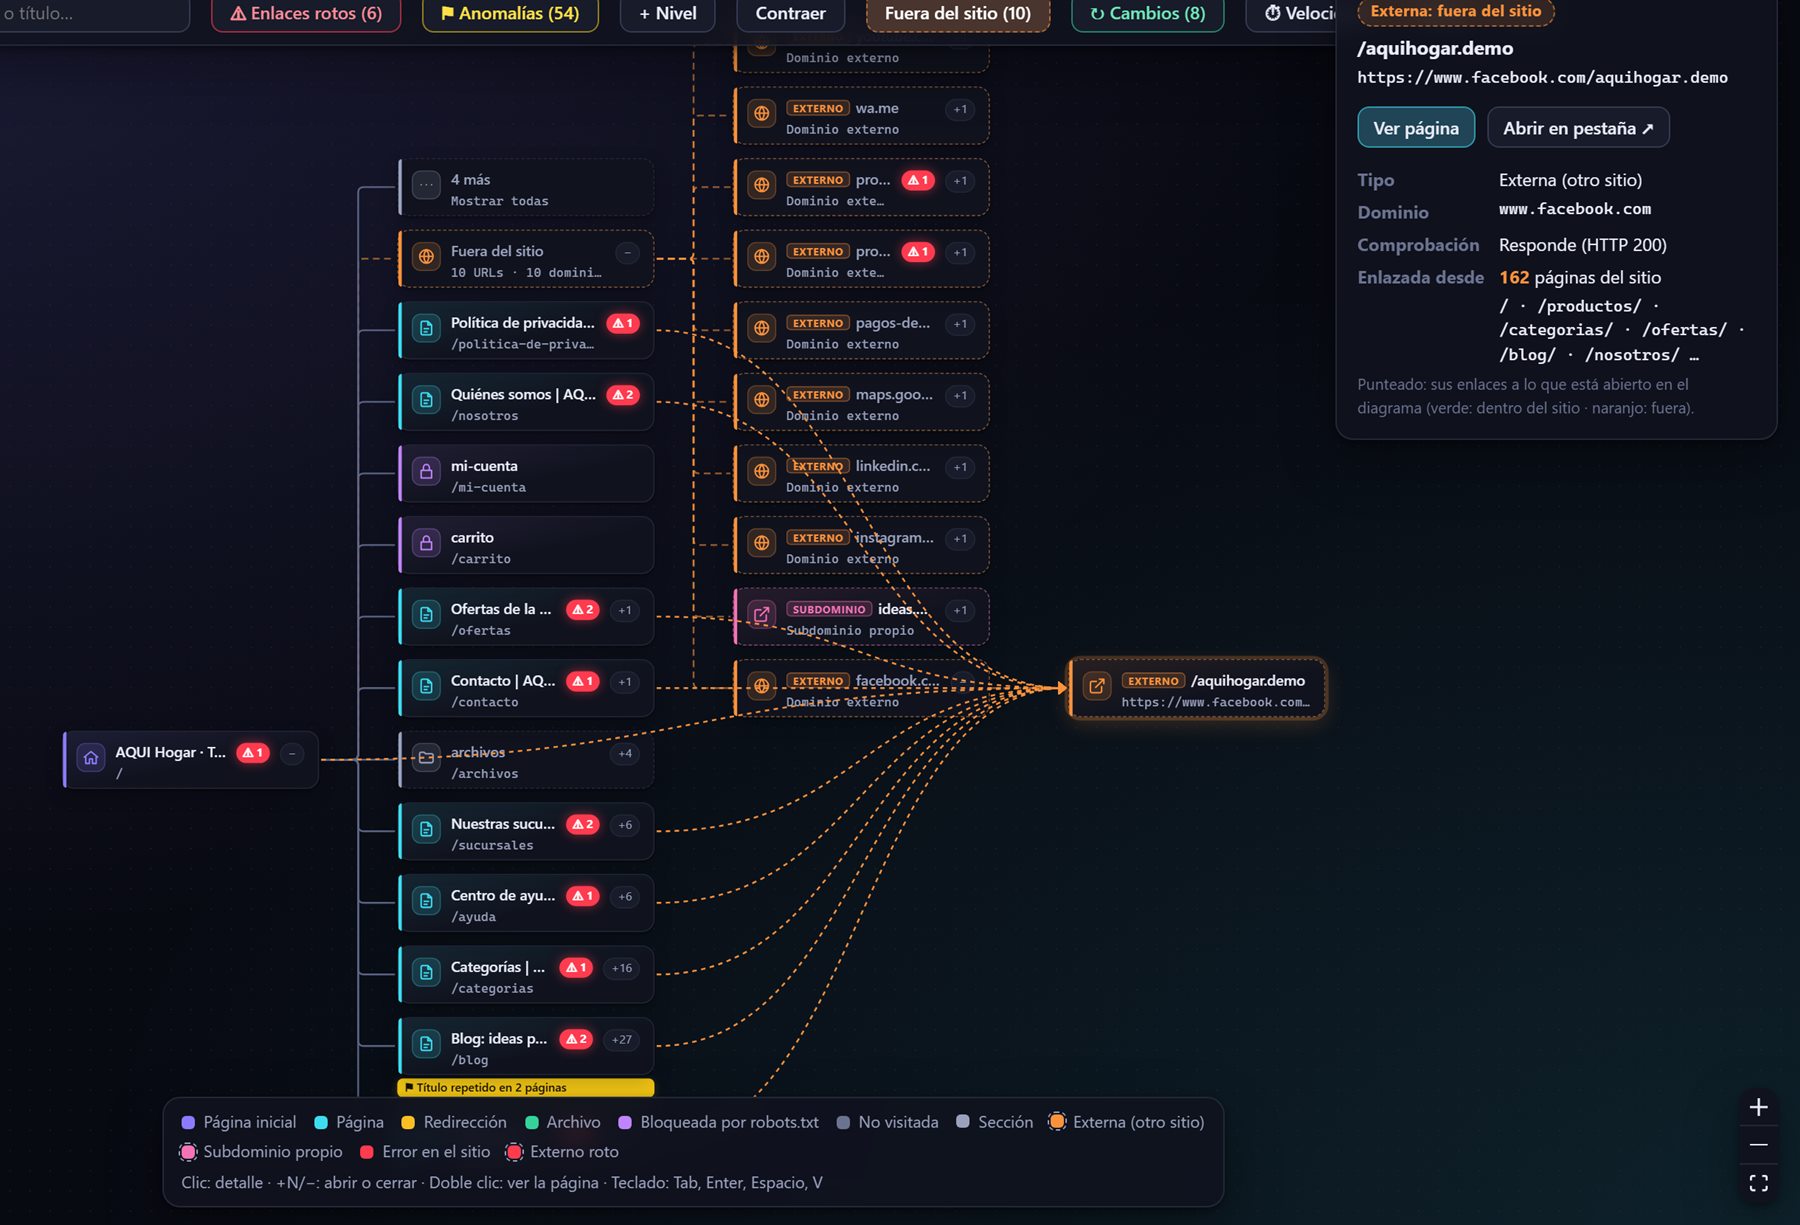
Task: Toggle the Fuera del sitio (10) filter
Action: point(957,14)
